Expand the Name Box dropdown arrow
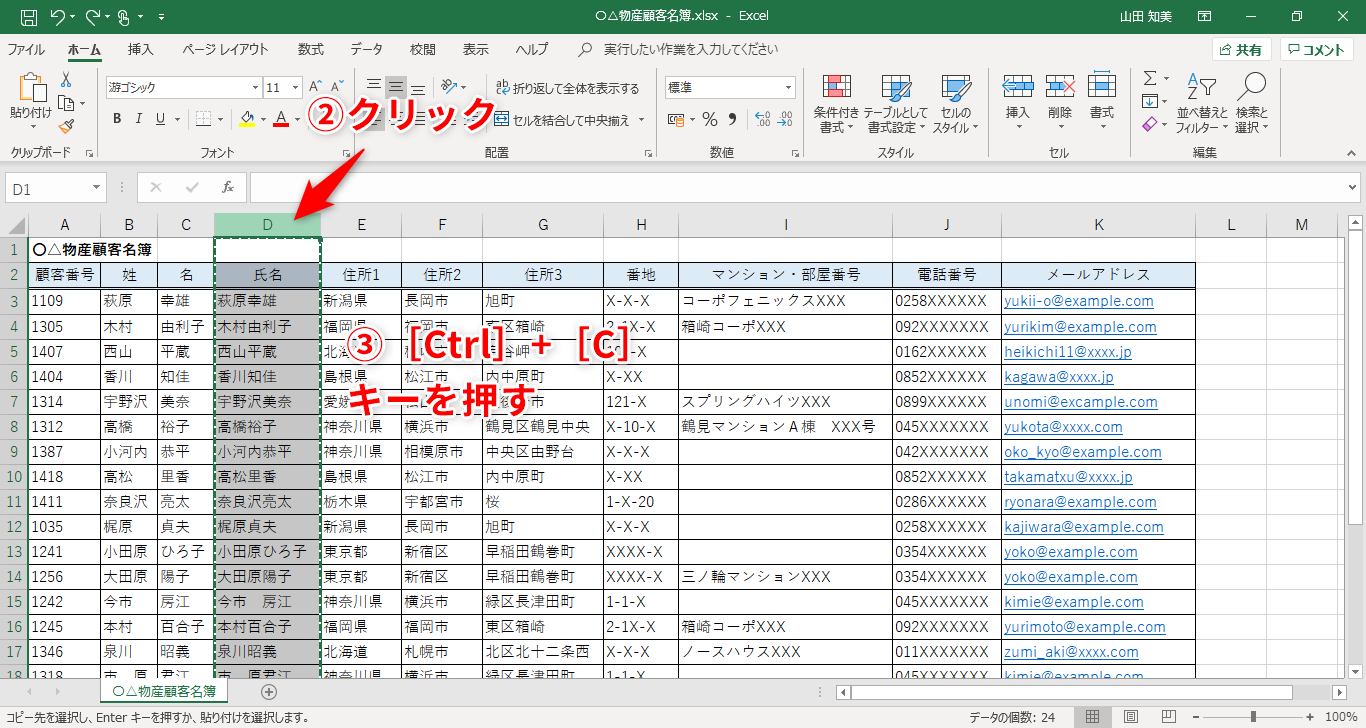 pos(97,187)
